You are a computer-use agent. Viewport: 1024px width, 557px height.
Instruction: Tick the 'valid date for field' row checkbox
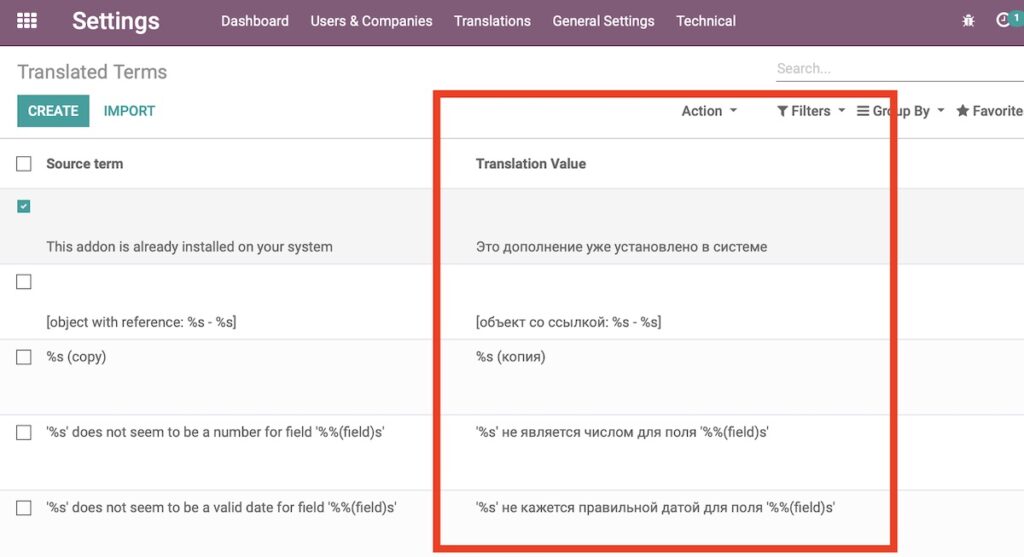click(24, 508)
